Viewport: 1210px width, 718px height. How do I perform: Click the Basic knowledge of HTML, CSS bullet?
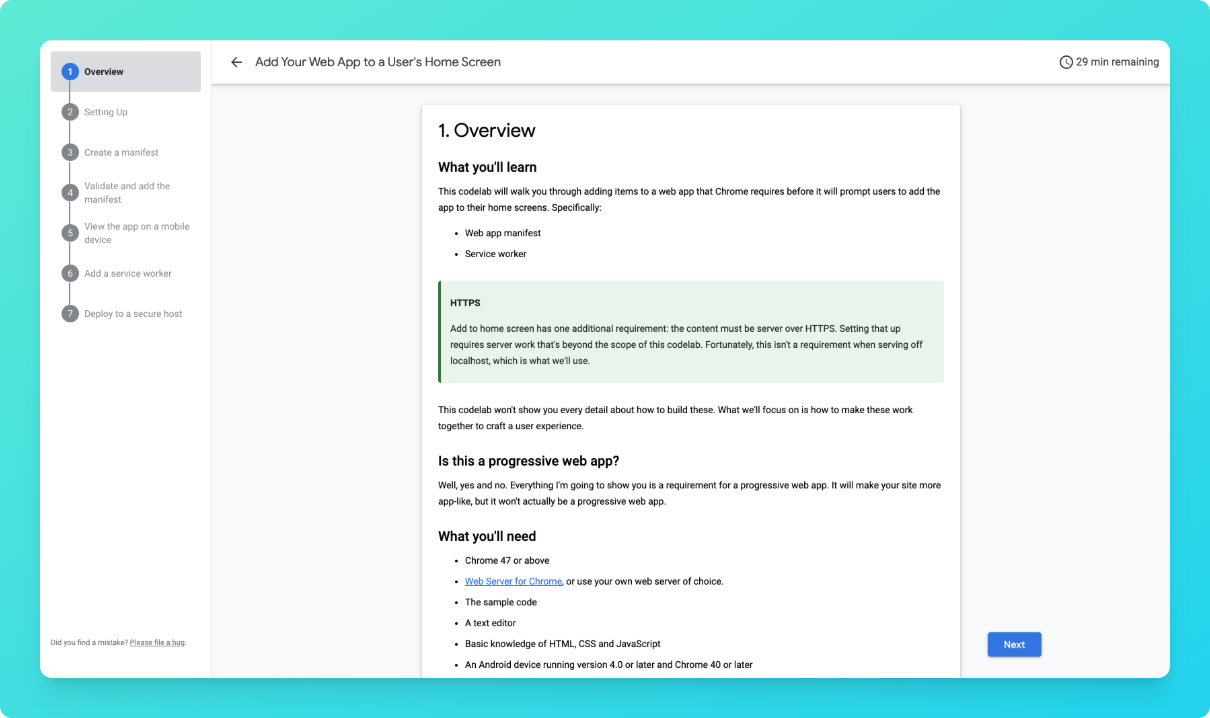563,644
